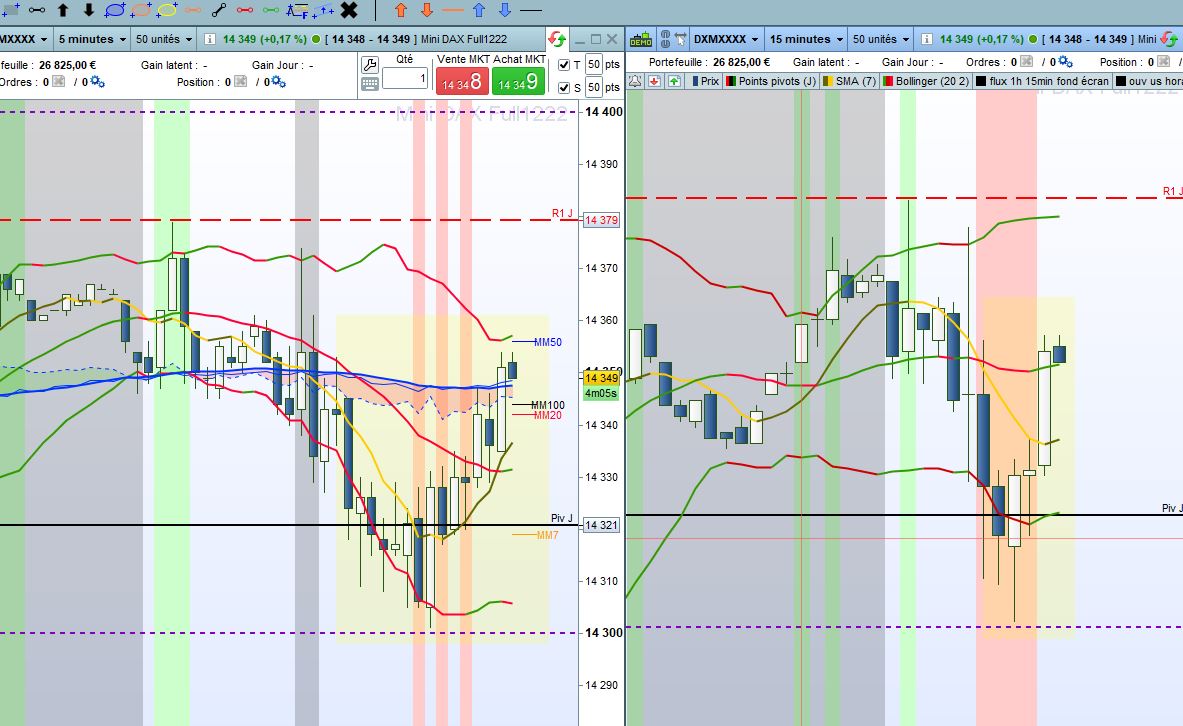Image resolution: width=1183 pixels, height=726 pixels.
Task: Open orders gear icon in right chart
Action: click(x=1065, y=62)
